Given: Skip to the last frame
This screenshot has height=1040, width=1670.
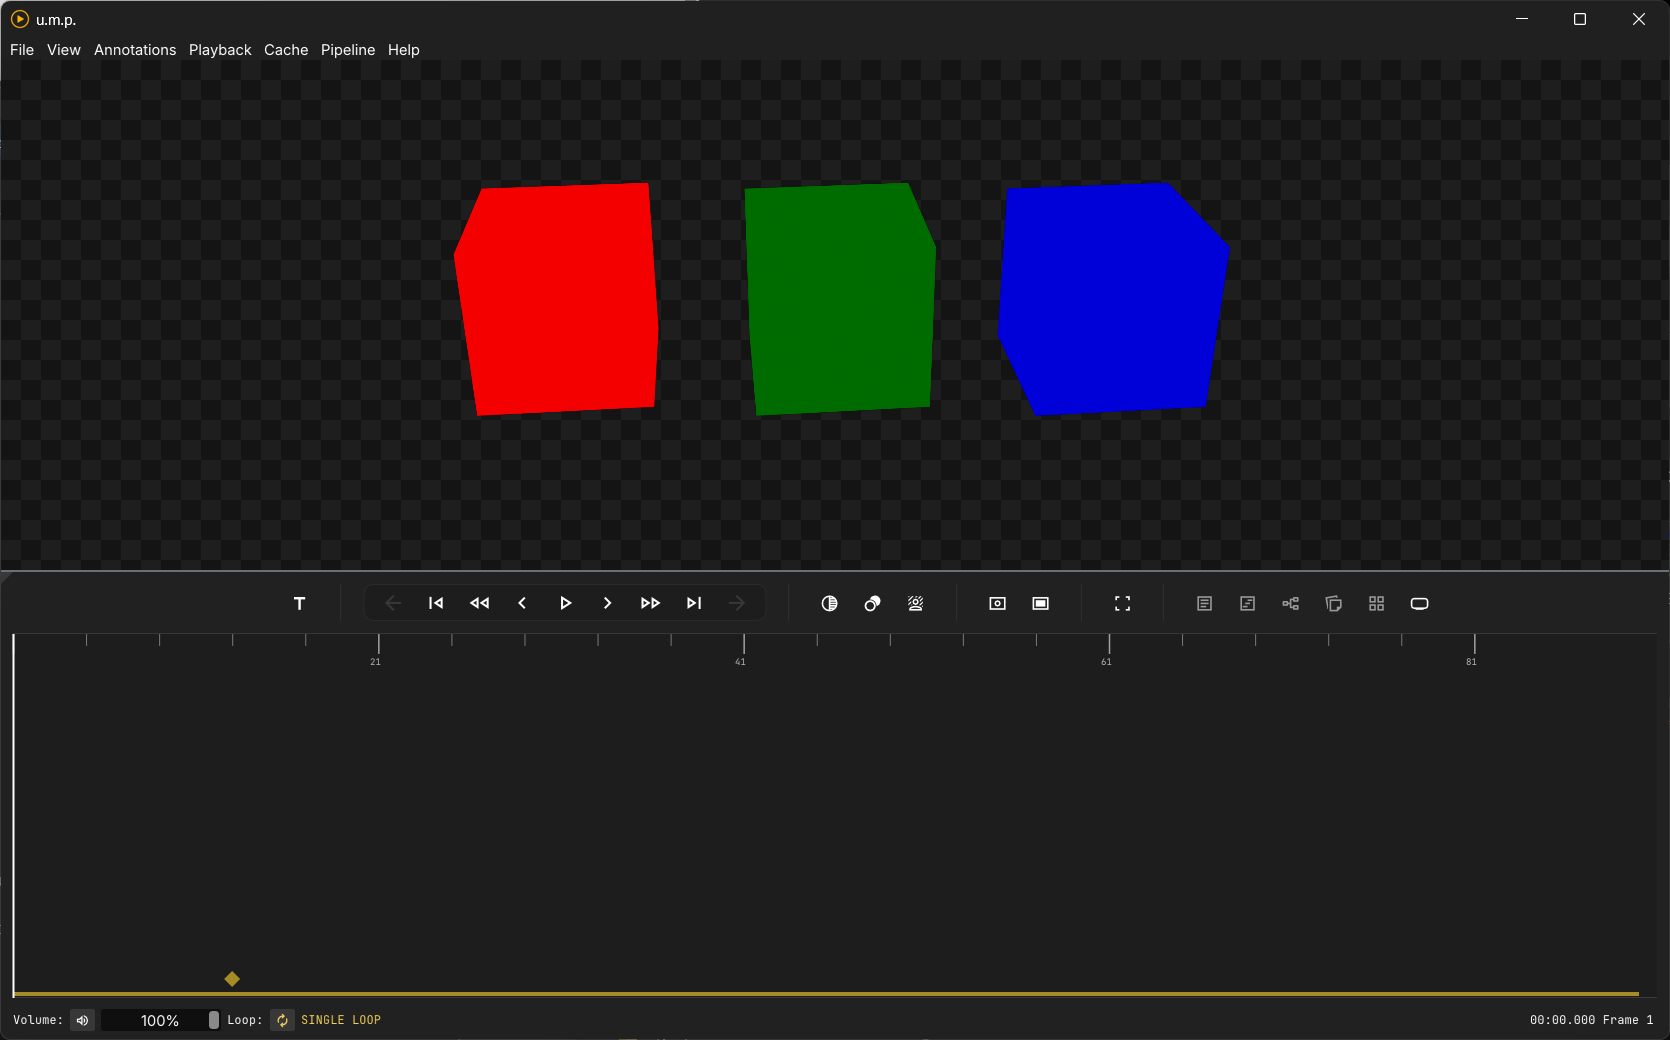Looking at the screenshot, I should pos(694,603).
